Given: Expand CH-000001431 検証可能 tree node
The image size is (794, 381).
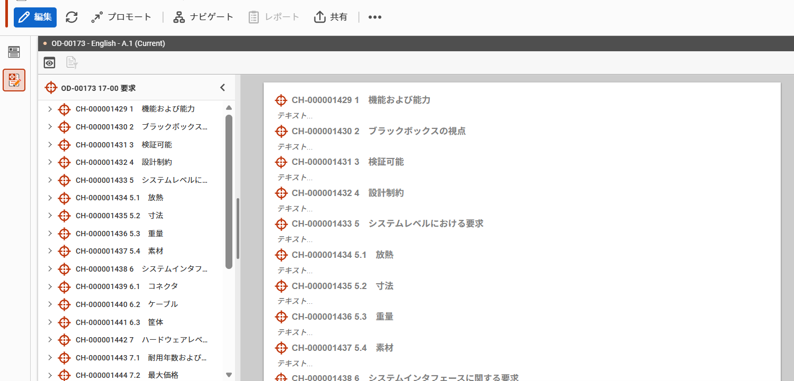Looking at the screenshot, I should pyautogui.click(x=50, y=144).
